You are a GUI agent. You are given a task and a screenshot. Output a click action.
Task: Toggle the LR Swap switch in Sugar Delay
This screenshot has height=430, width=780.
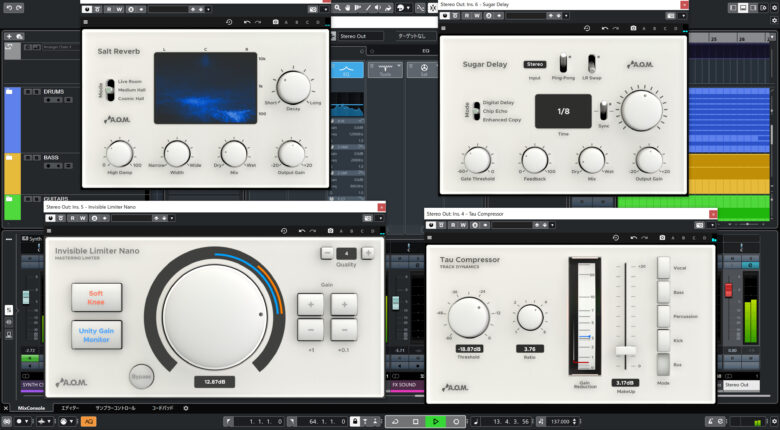pyautogui.click(x=591, y=64)
